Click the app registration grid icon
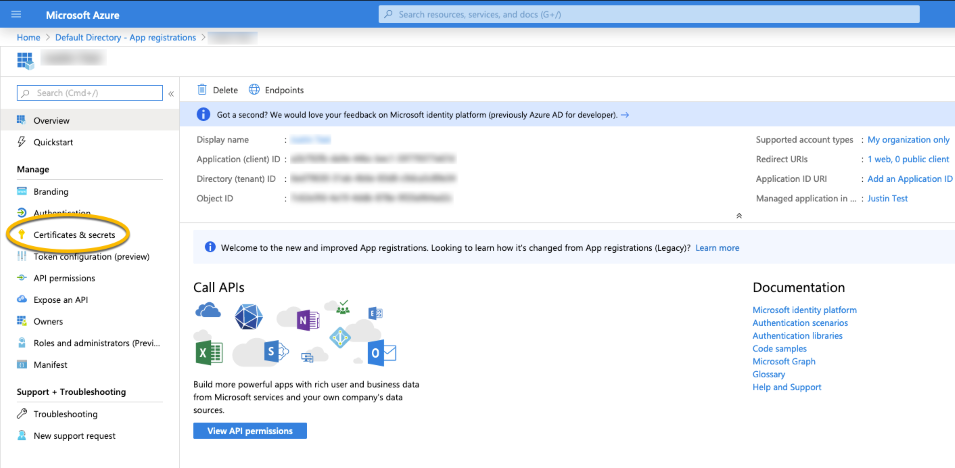 point(25,60)
